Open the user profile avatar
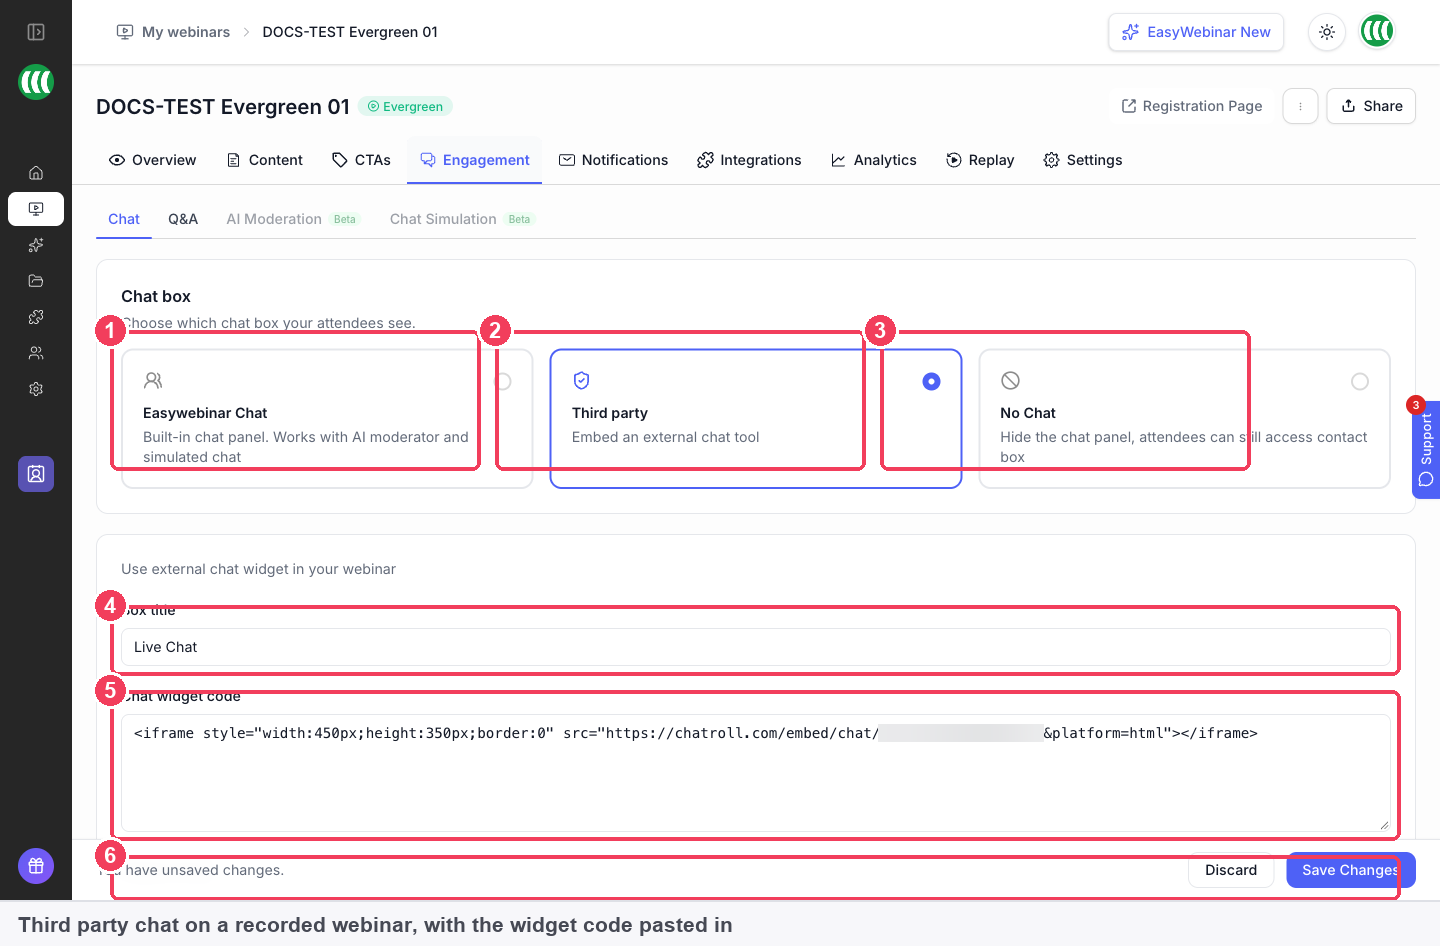 pos(1377,32)
